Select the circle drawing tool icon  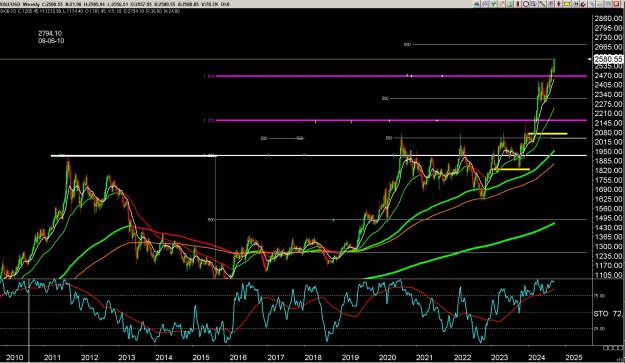tap(526, 4)
